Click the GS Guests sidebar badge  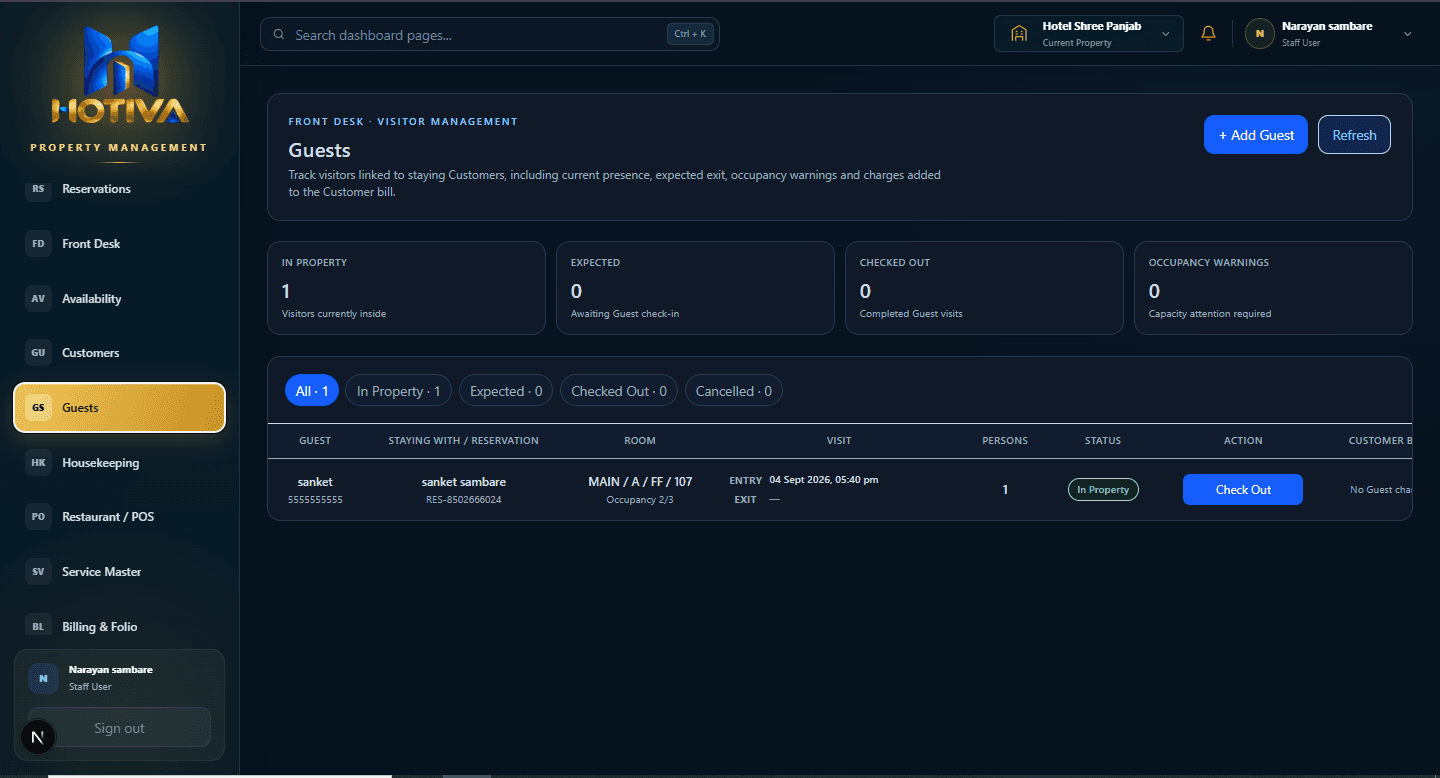[38, 408]
